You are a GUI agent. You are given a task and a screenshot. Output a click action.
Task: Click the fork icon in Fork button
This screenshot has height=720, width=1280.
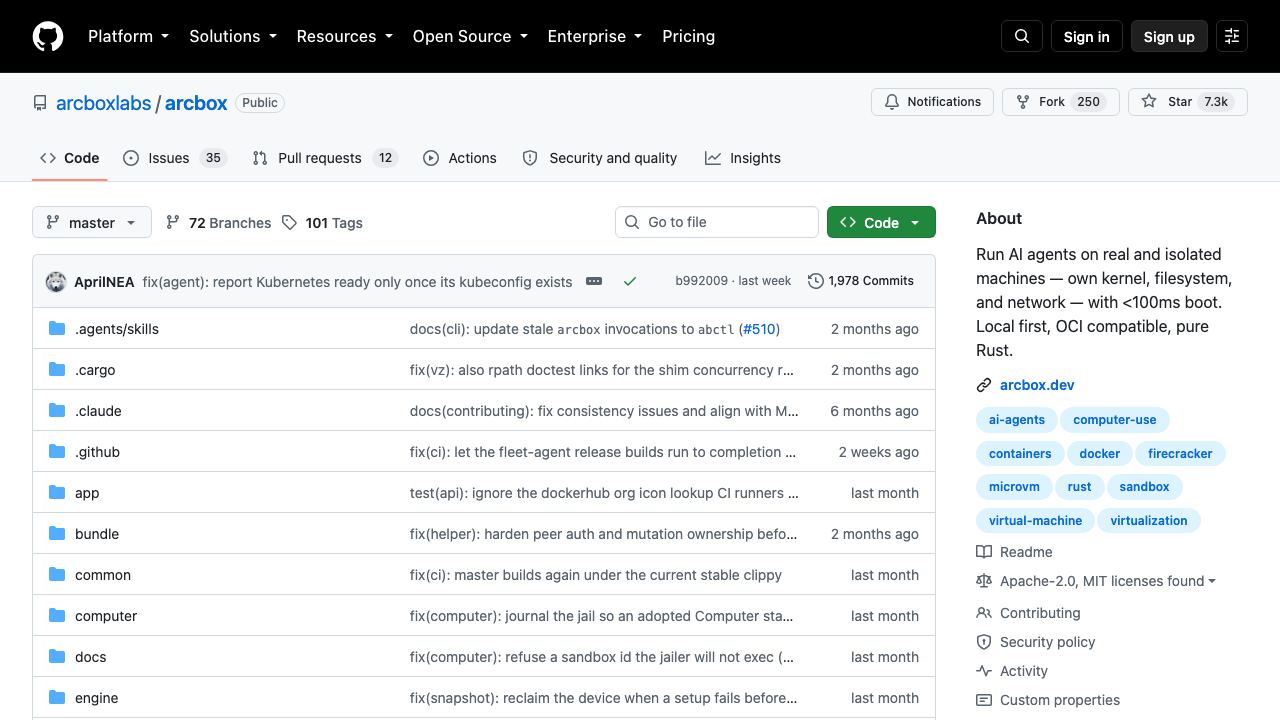pyautogui.click(x=1023, y=102)
